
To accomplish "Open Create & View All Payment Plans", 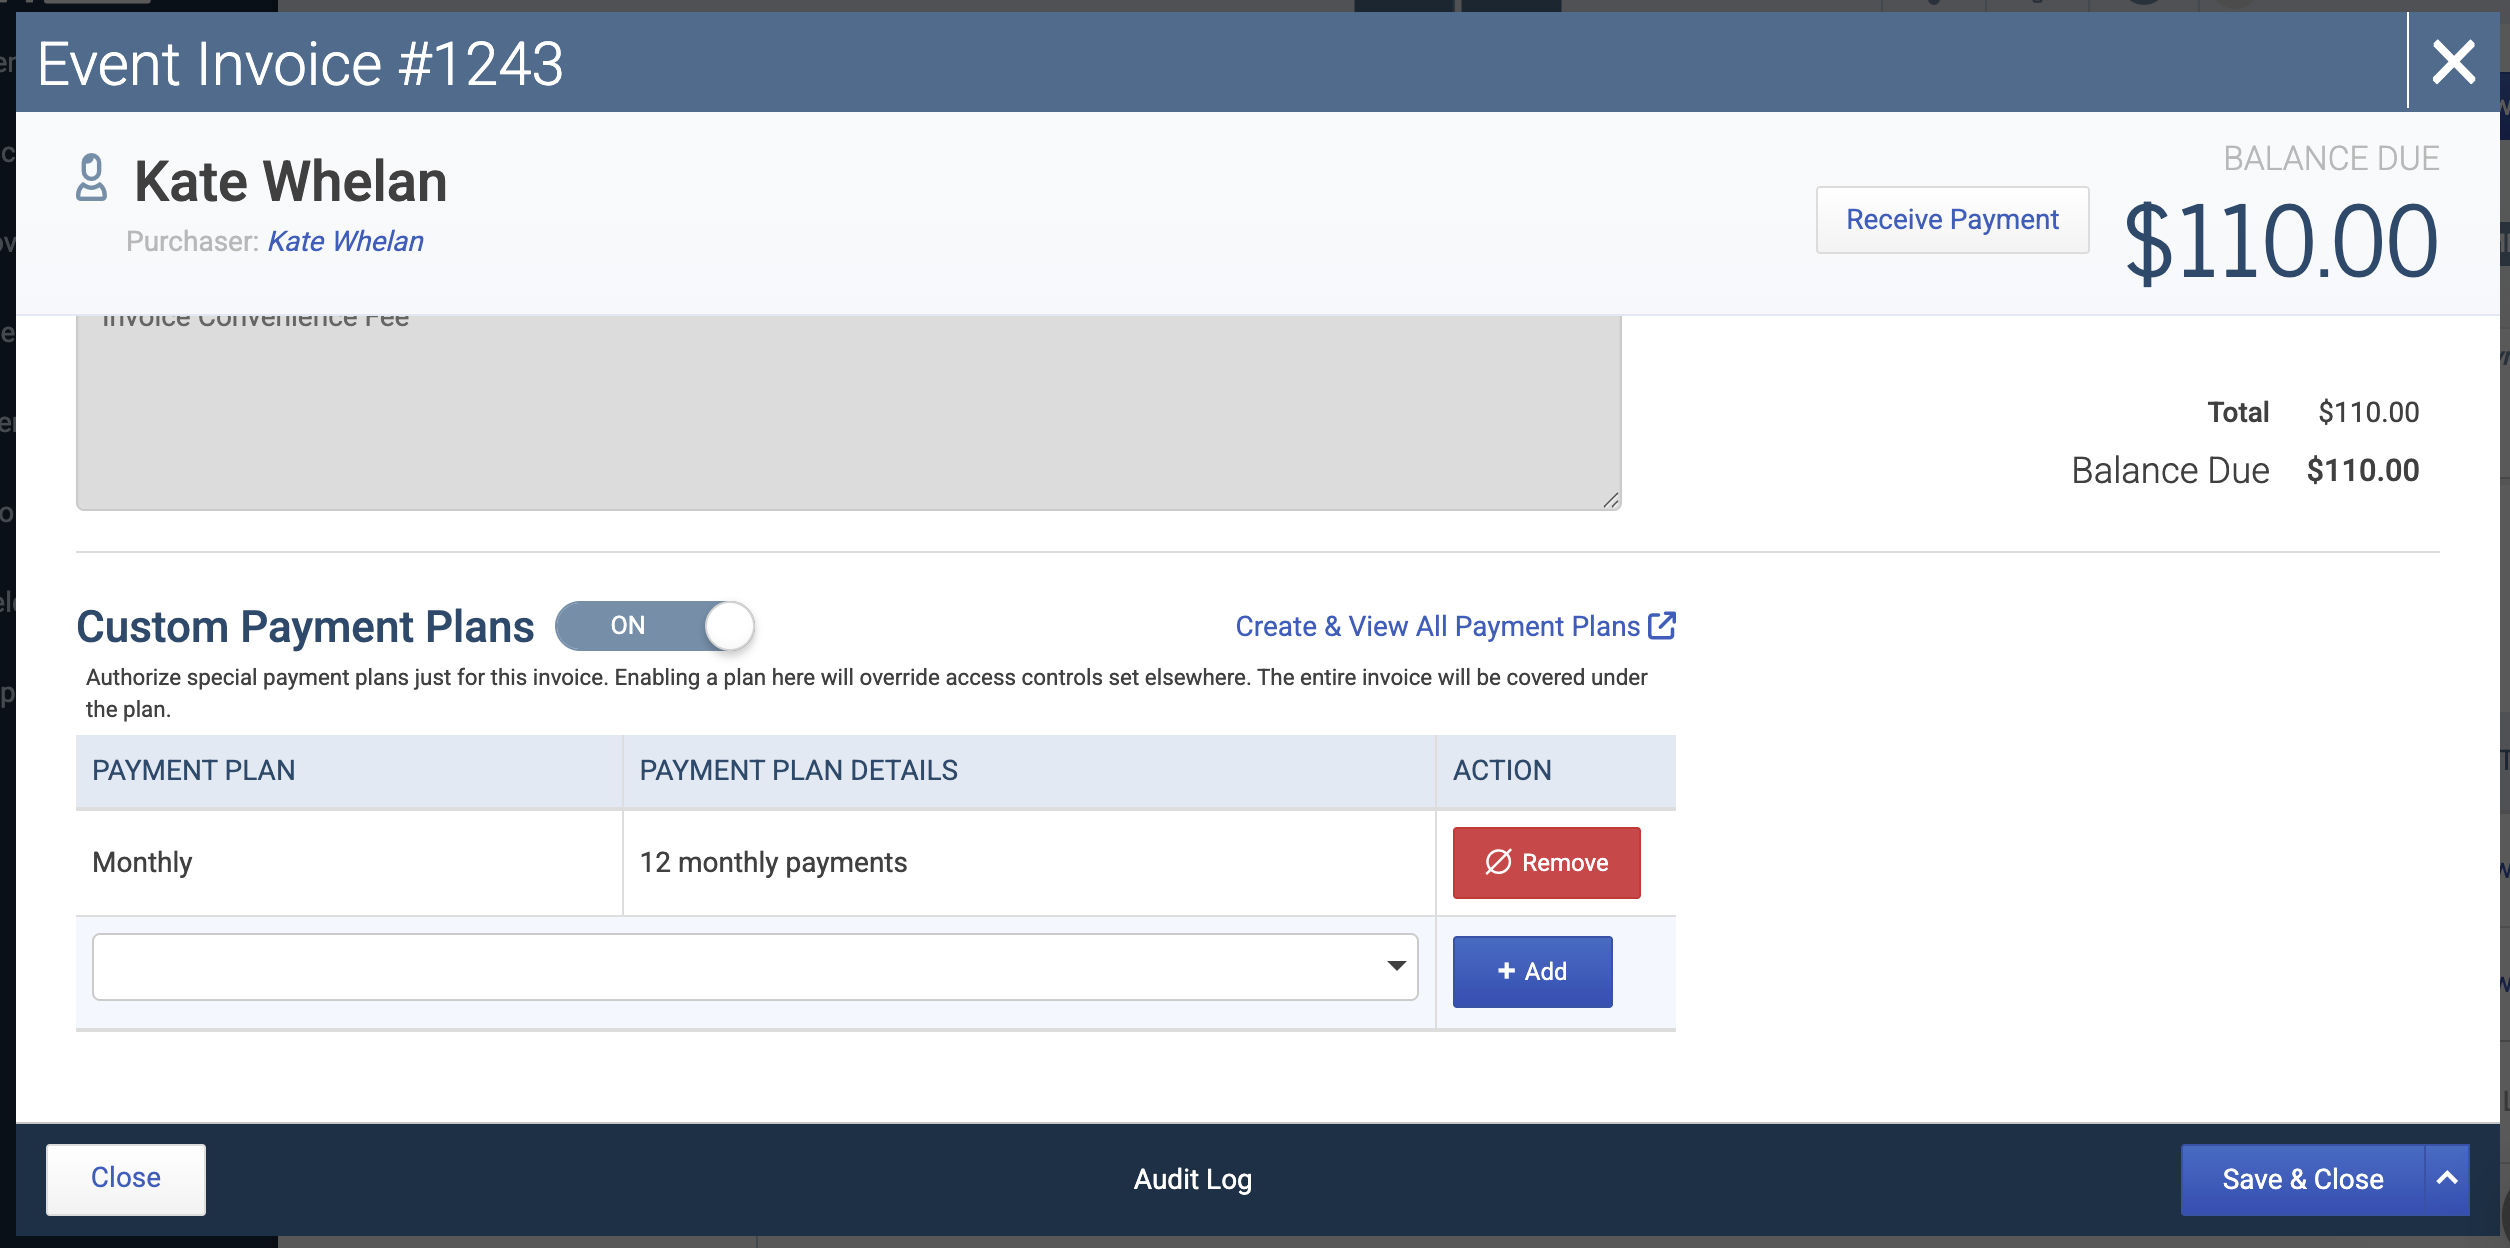I will pos(1455,626).
